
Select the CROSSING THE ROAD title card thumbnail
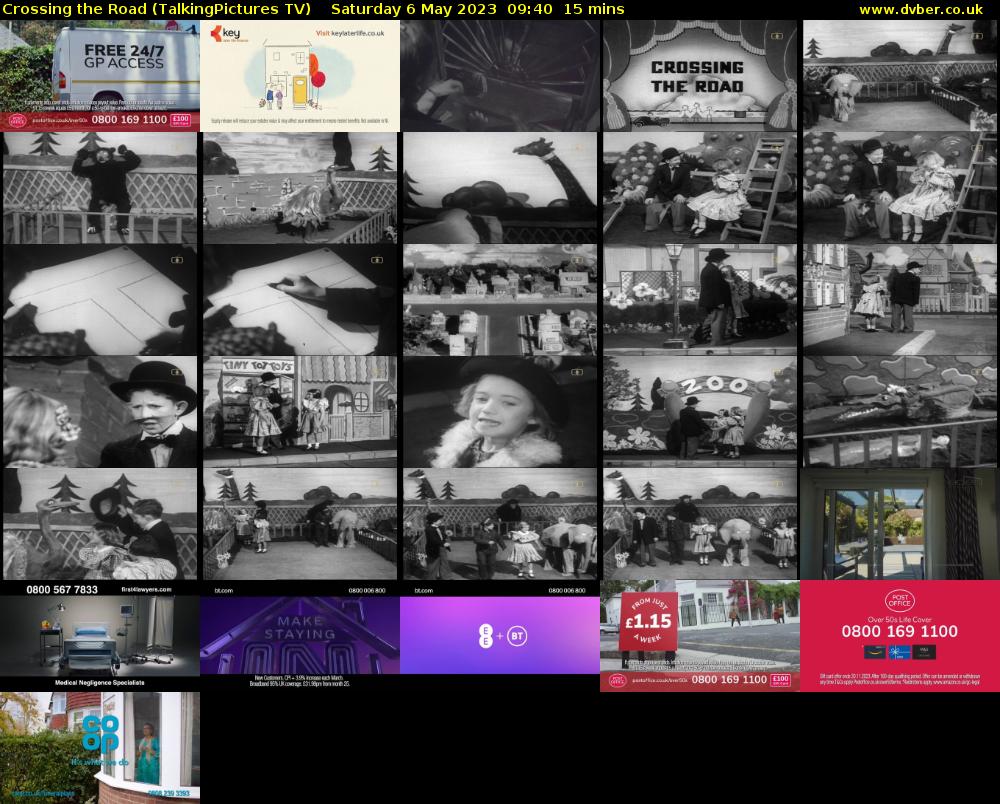coord(700,76)
